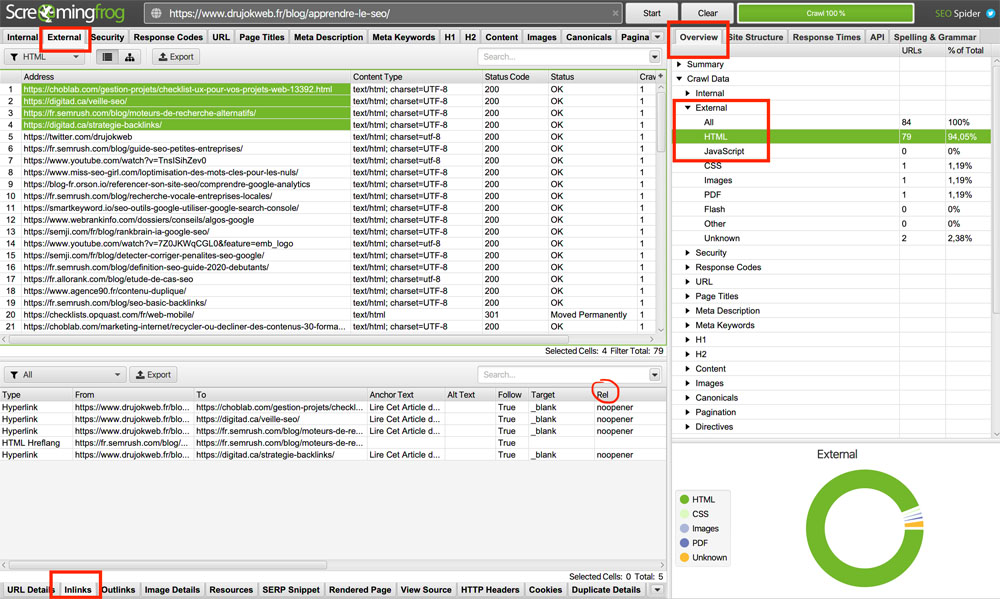1000x599 pixels.
Task: Sort by Status Code column header
Action: coord(514,77)
